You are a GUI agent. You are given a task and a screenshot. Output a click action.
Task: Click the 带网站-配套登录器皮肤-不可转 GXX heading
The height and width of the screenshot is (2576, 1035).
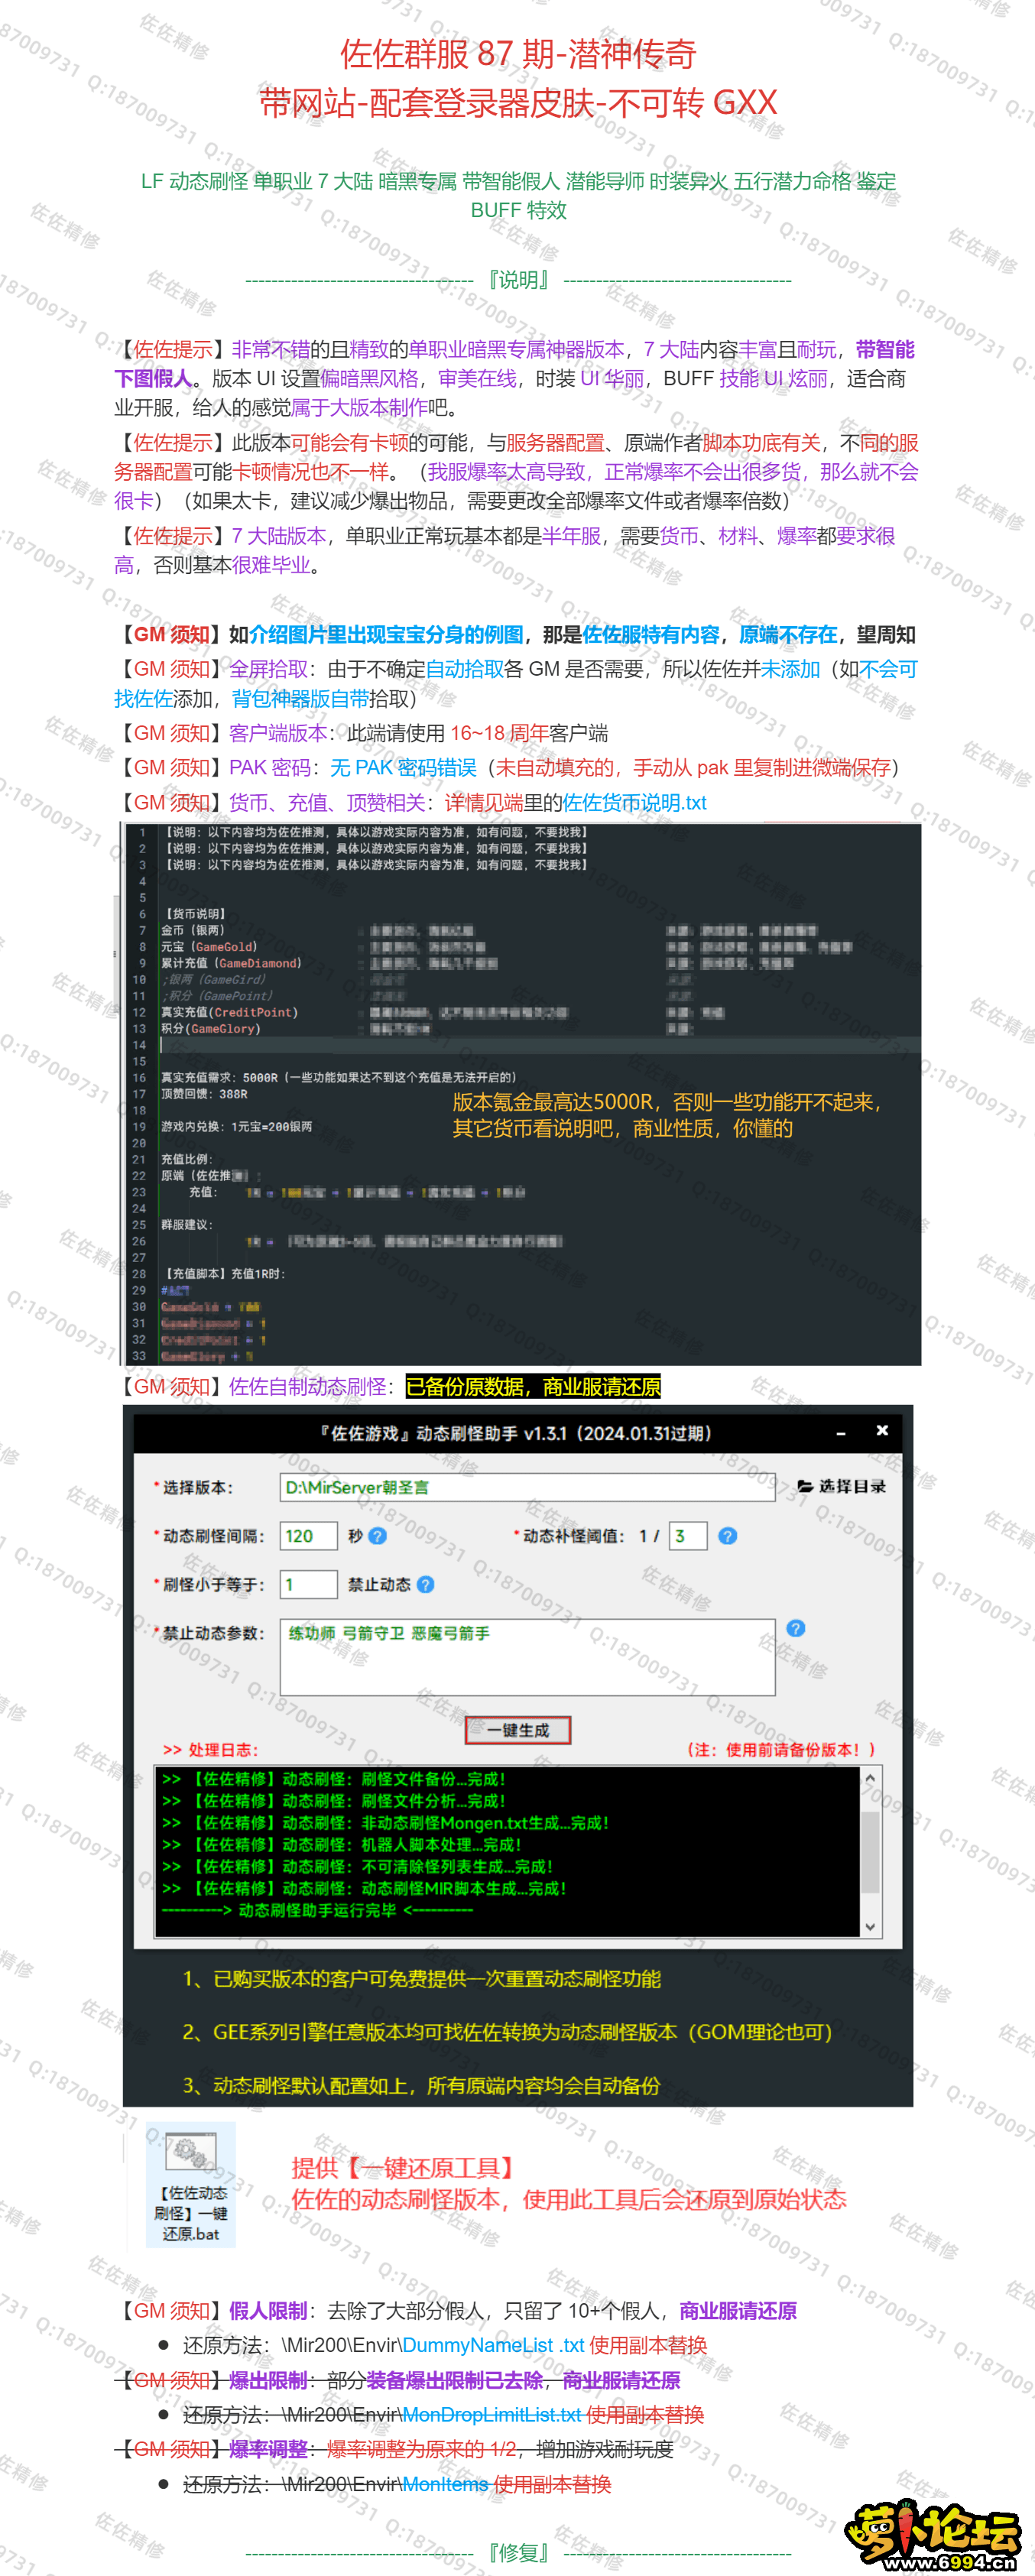518,102
